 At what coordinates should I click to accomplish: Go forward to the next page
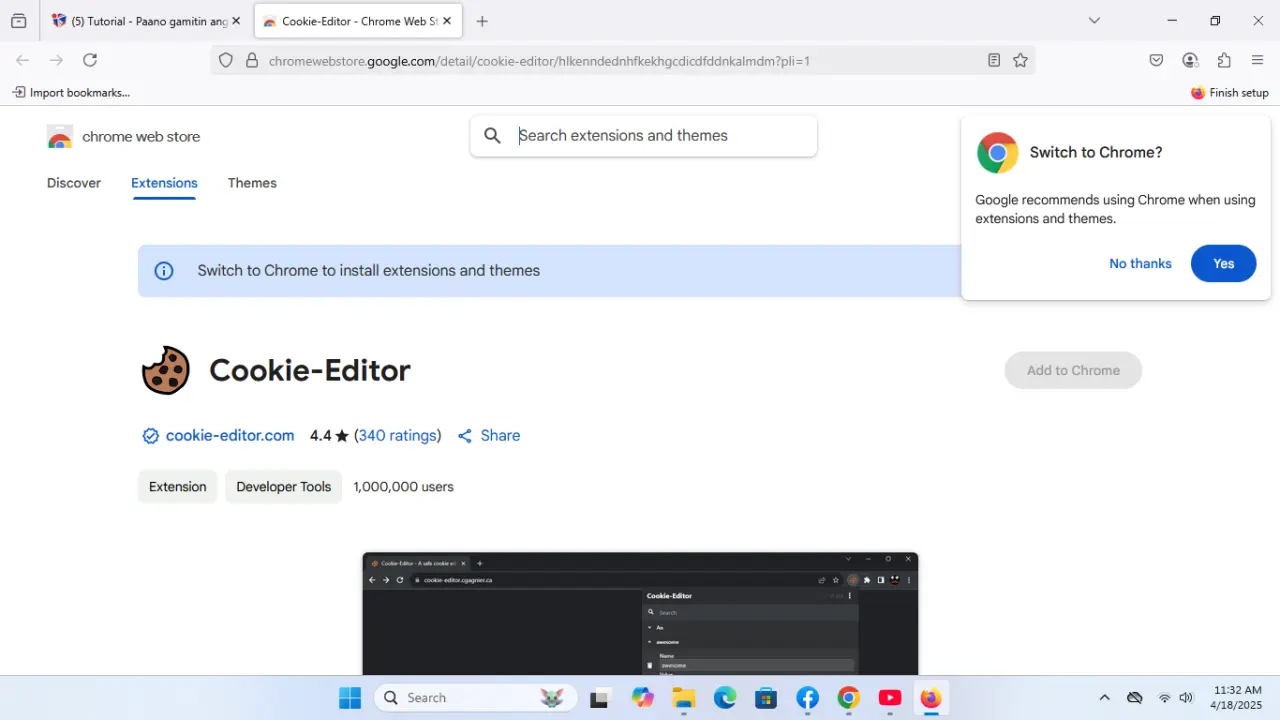pos(56,60)
